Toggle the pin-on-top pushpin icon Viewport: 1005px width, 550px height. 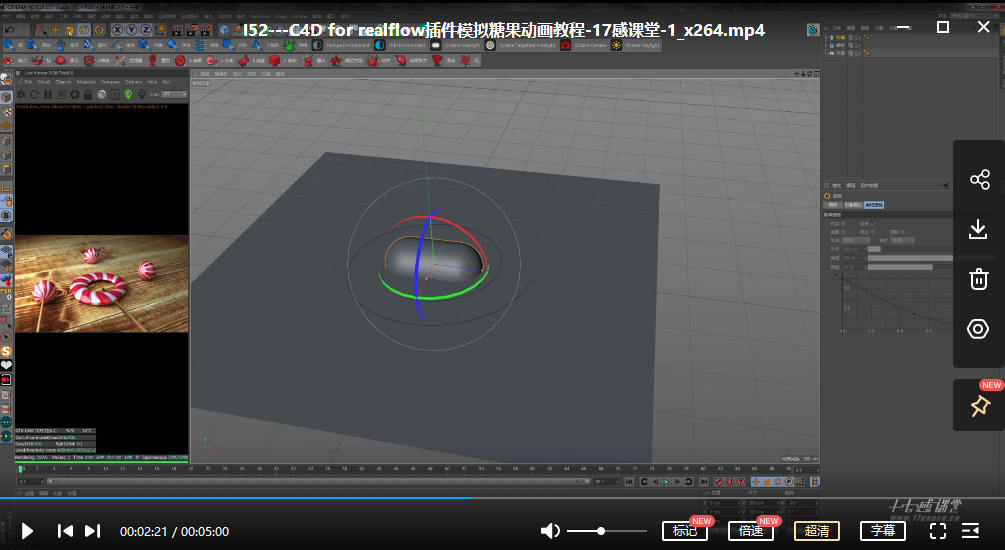tap(979, 406)
